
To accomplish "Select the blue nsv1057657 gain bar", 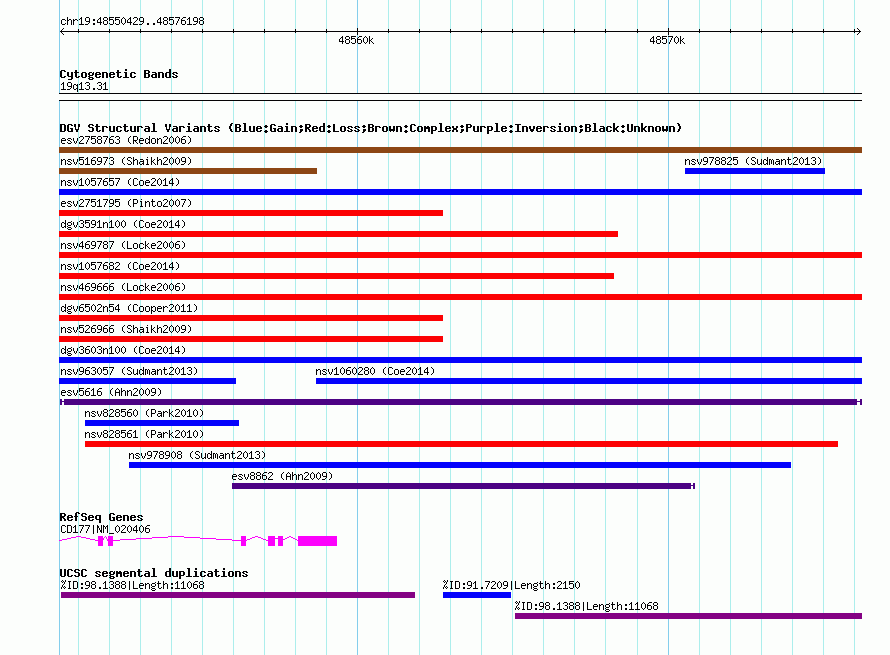I will (460, 192).
